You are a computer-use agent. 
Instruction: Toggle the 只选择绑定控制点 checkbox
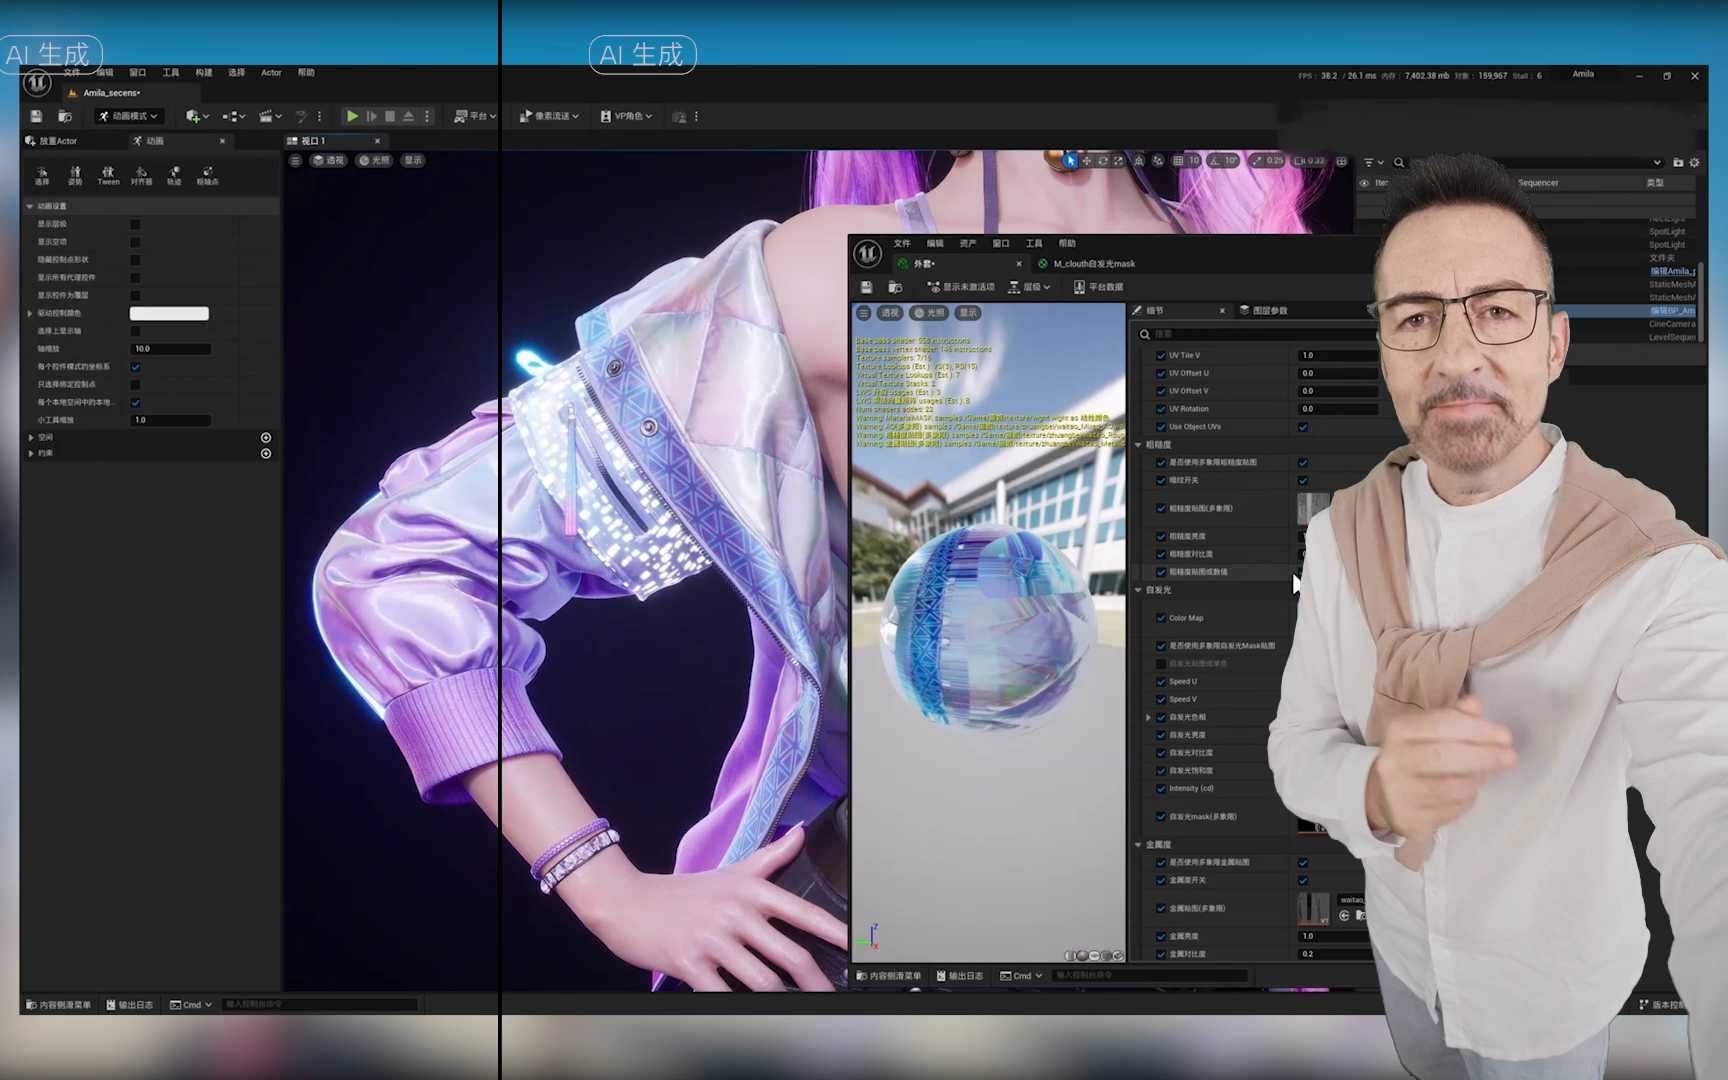(135, 384)
